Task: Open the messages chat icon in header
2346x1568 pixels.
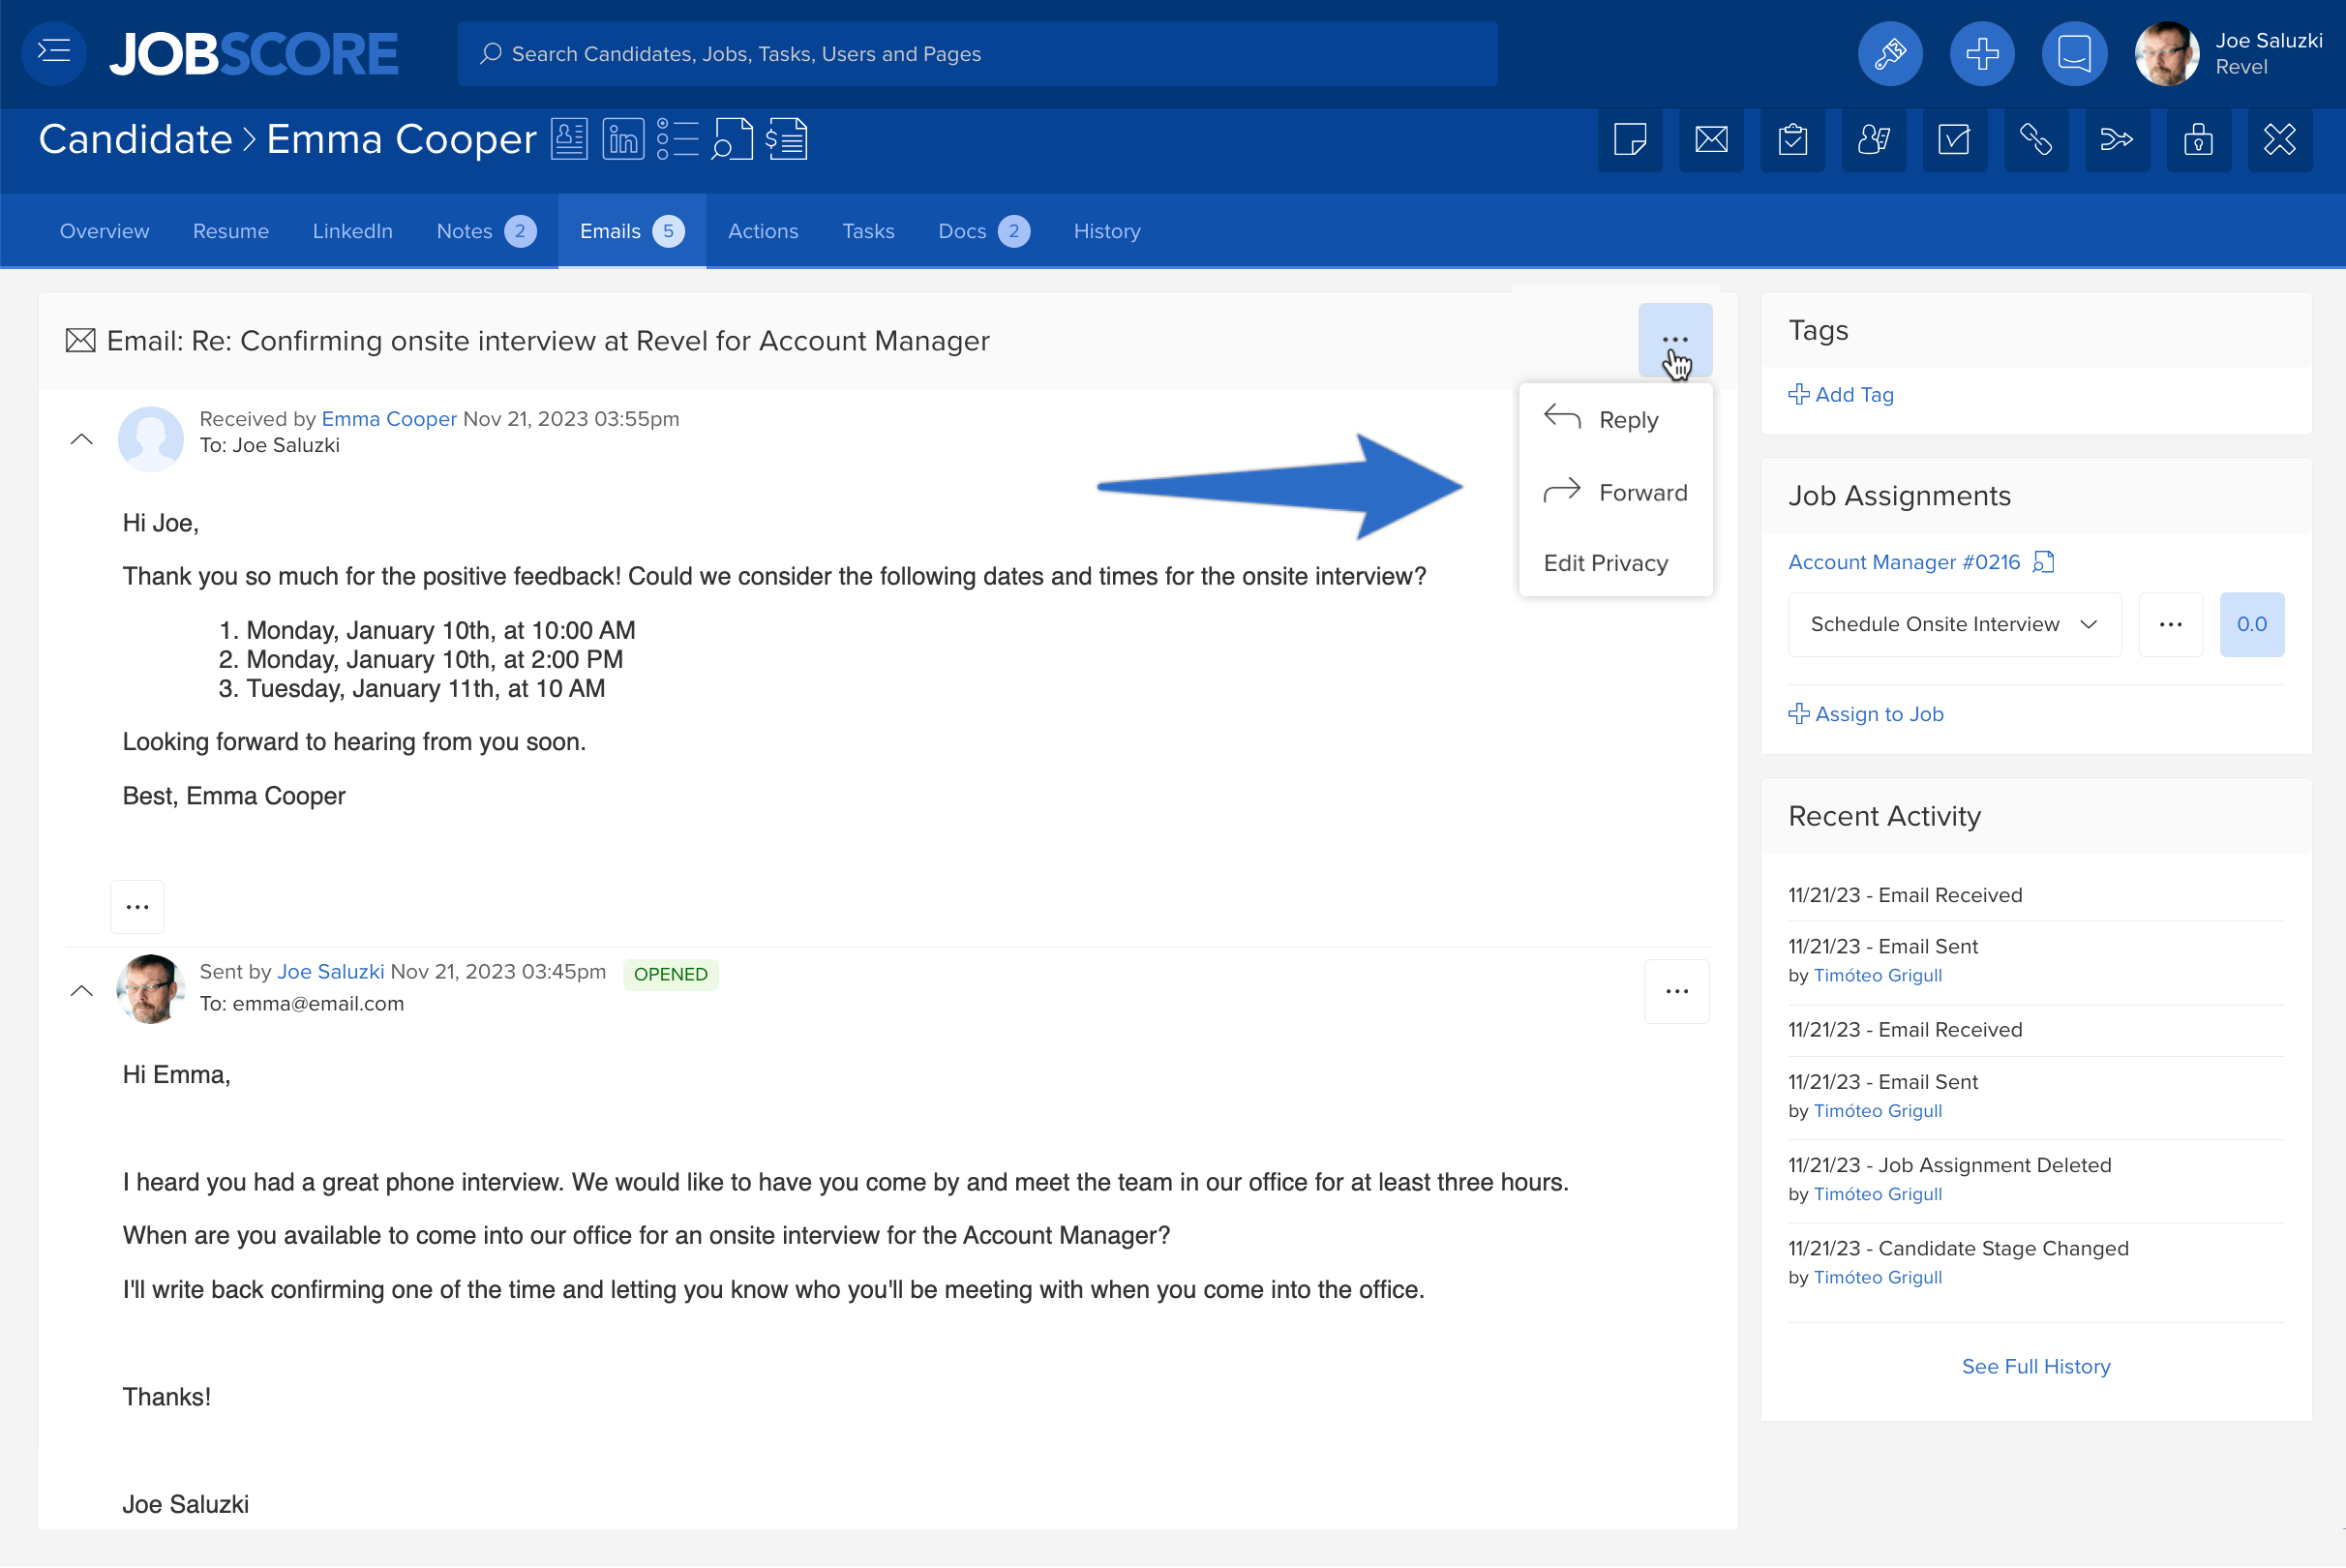Action: (x=2074, y=53)
